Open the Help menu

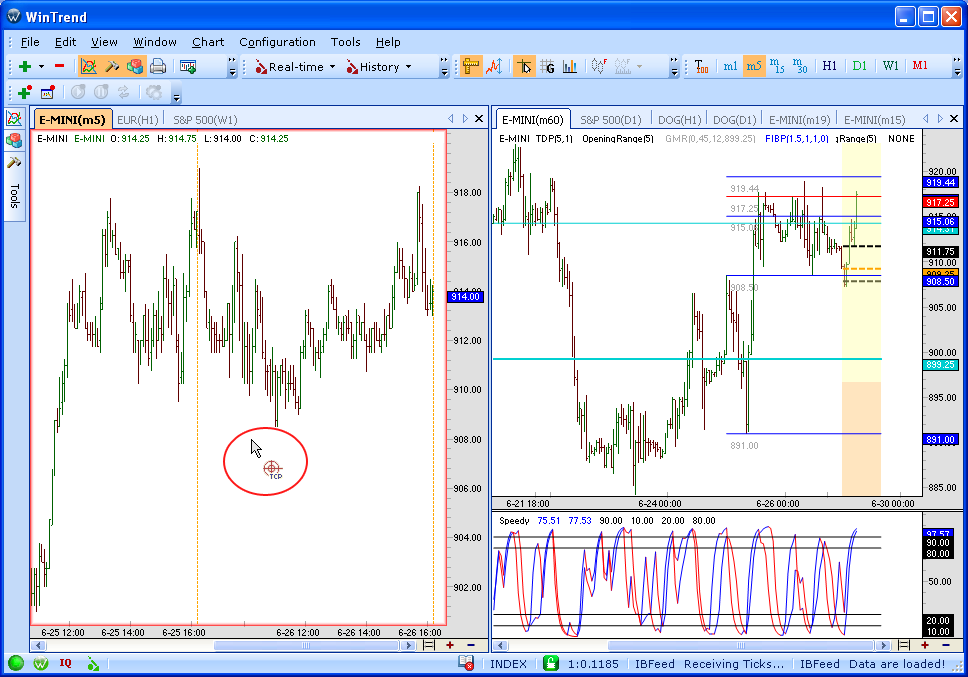[388, 42]
